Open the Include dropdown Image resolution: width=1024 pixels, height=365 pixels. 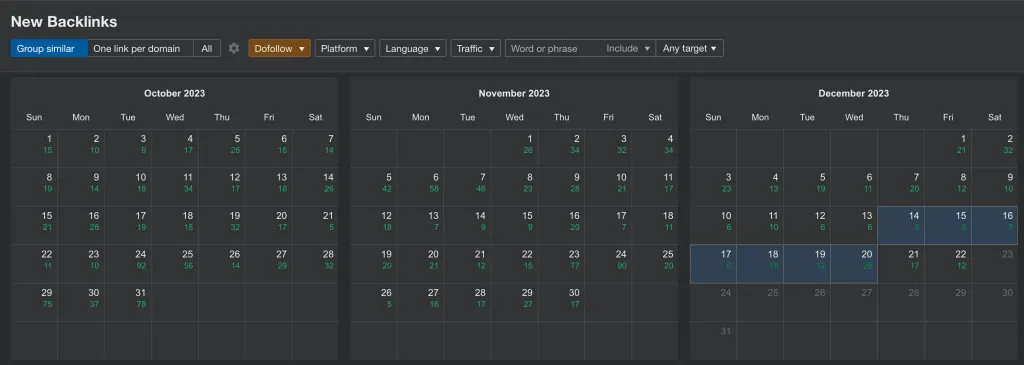pos(628,48)
